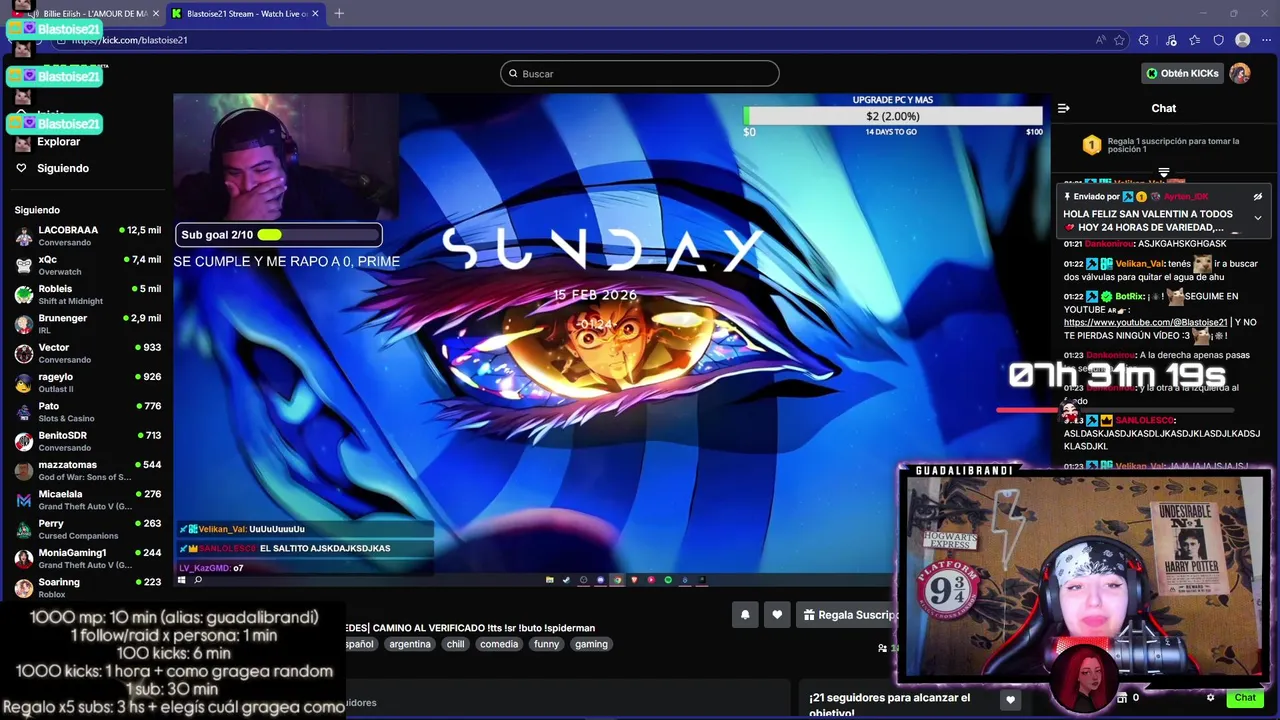Image resolution: width=1280 pixels, height=720 pixels.
Task: Open xQc channel in sidebar
Action: pyautogui.click(x=88, y=265)
